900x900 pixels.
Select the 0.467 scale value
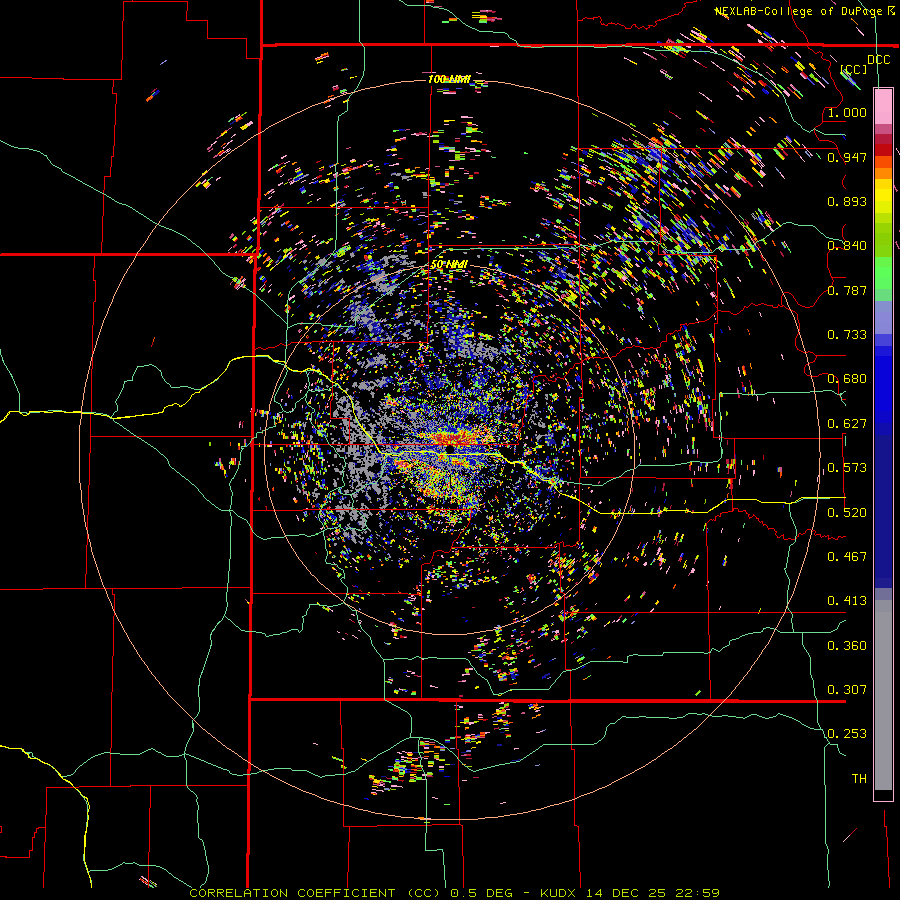(x=847, y=557)
